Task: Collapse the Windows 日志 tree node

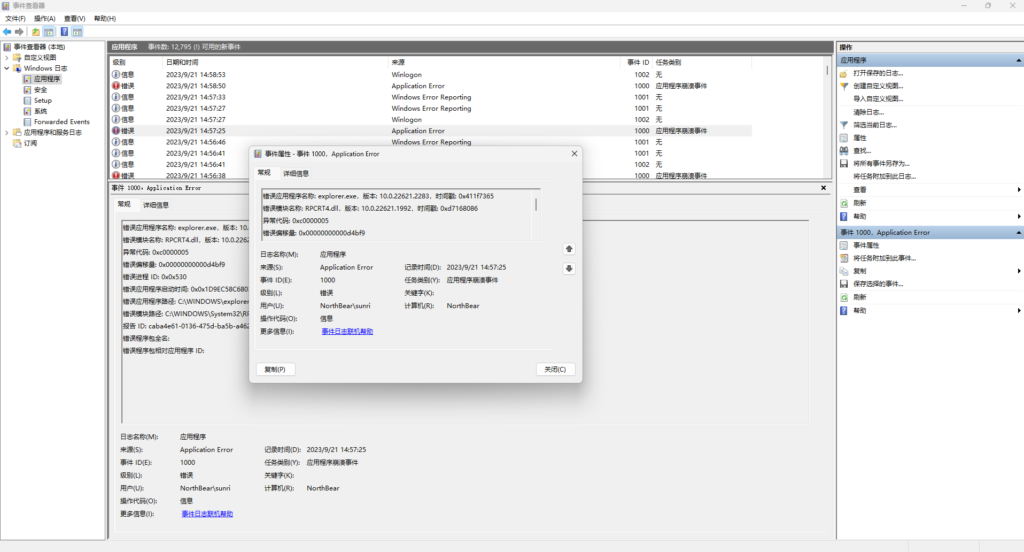Action: pyautogui.click(x=7, y=68)
